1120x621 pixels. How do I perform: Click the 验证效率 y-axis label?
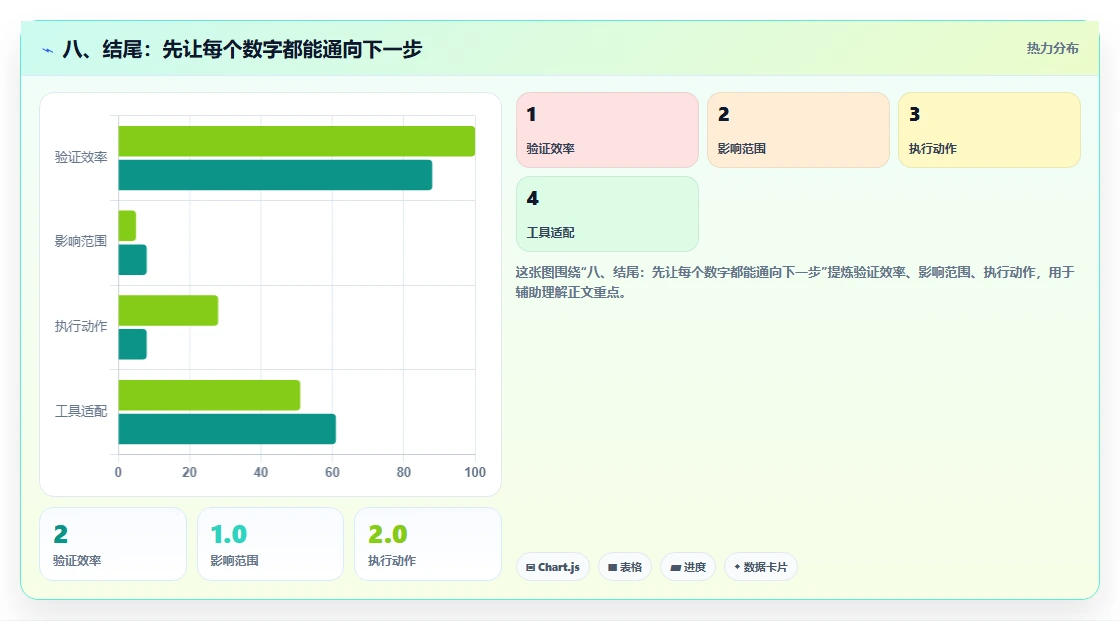[81, 157]
